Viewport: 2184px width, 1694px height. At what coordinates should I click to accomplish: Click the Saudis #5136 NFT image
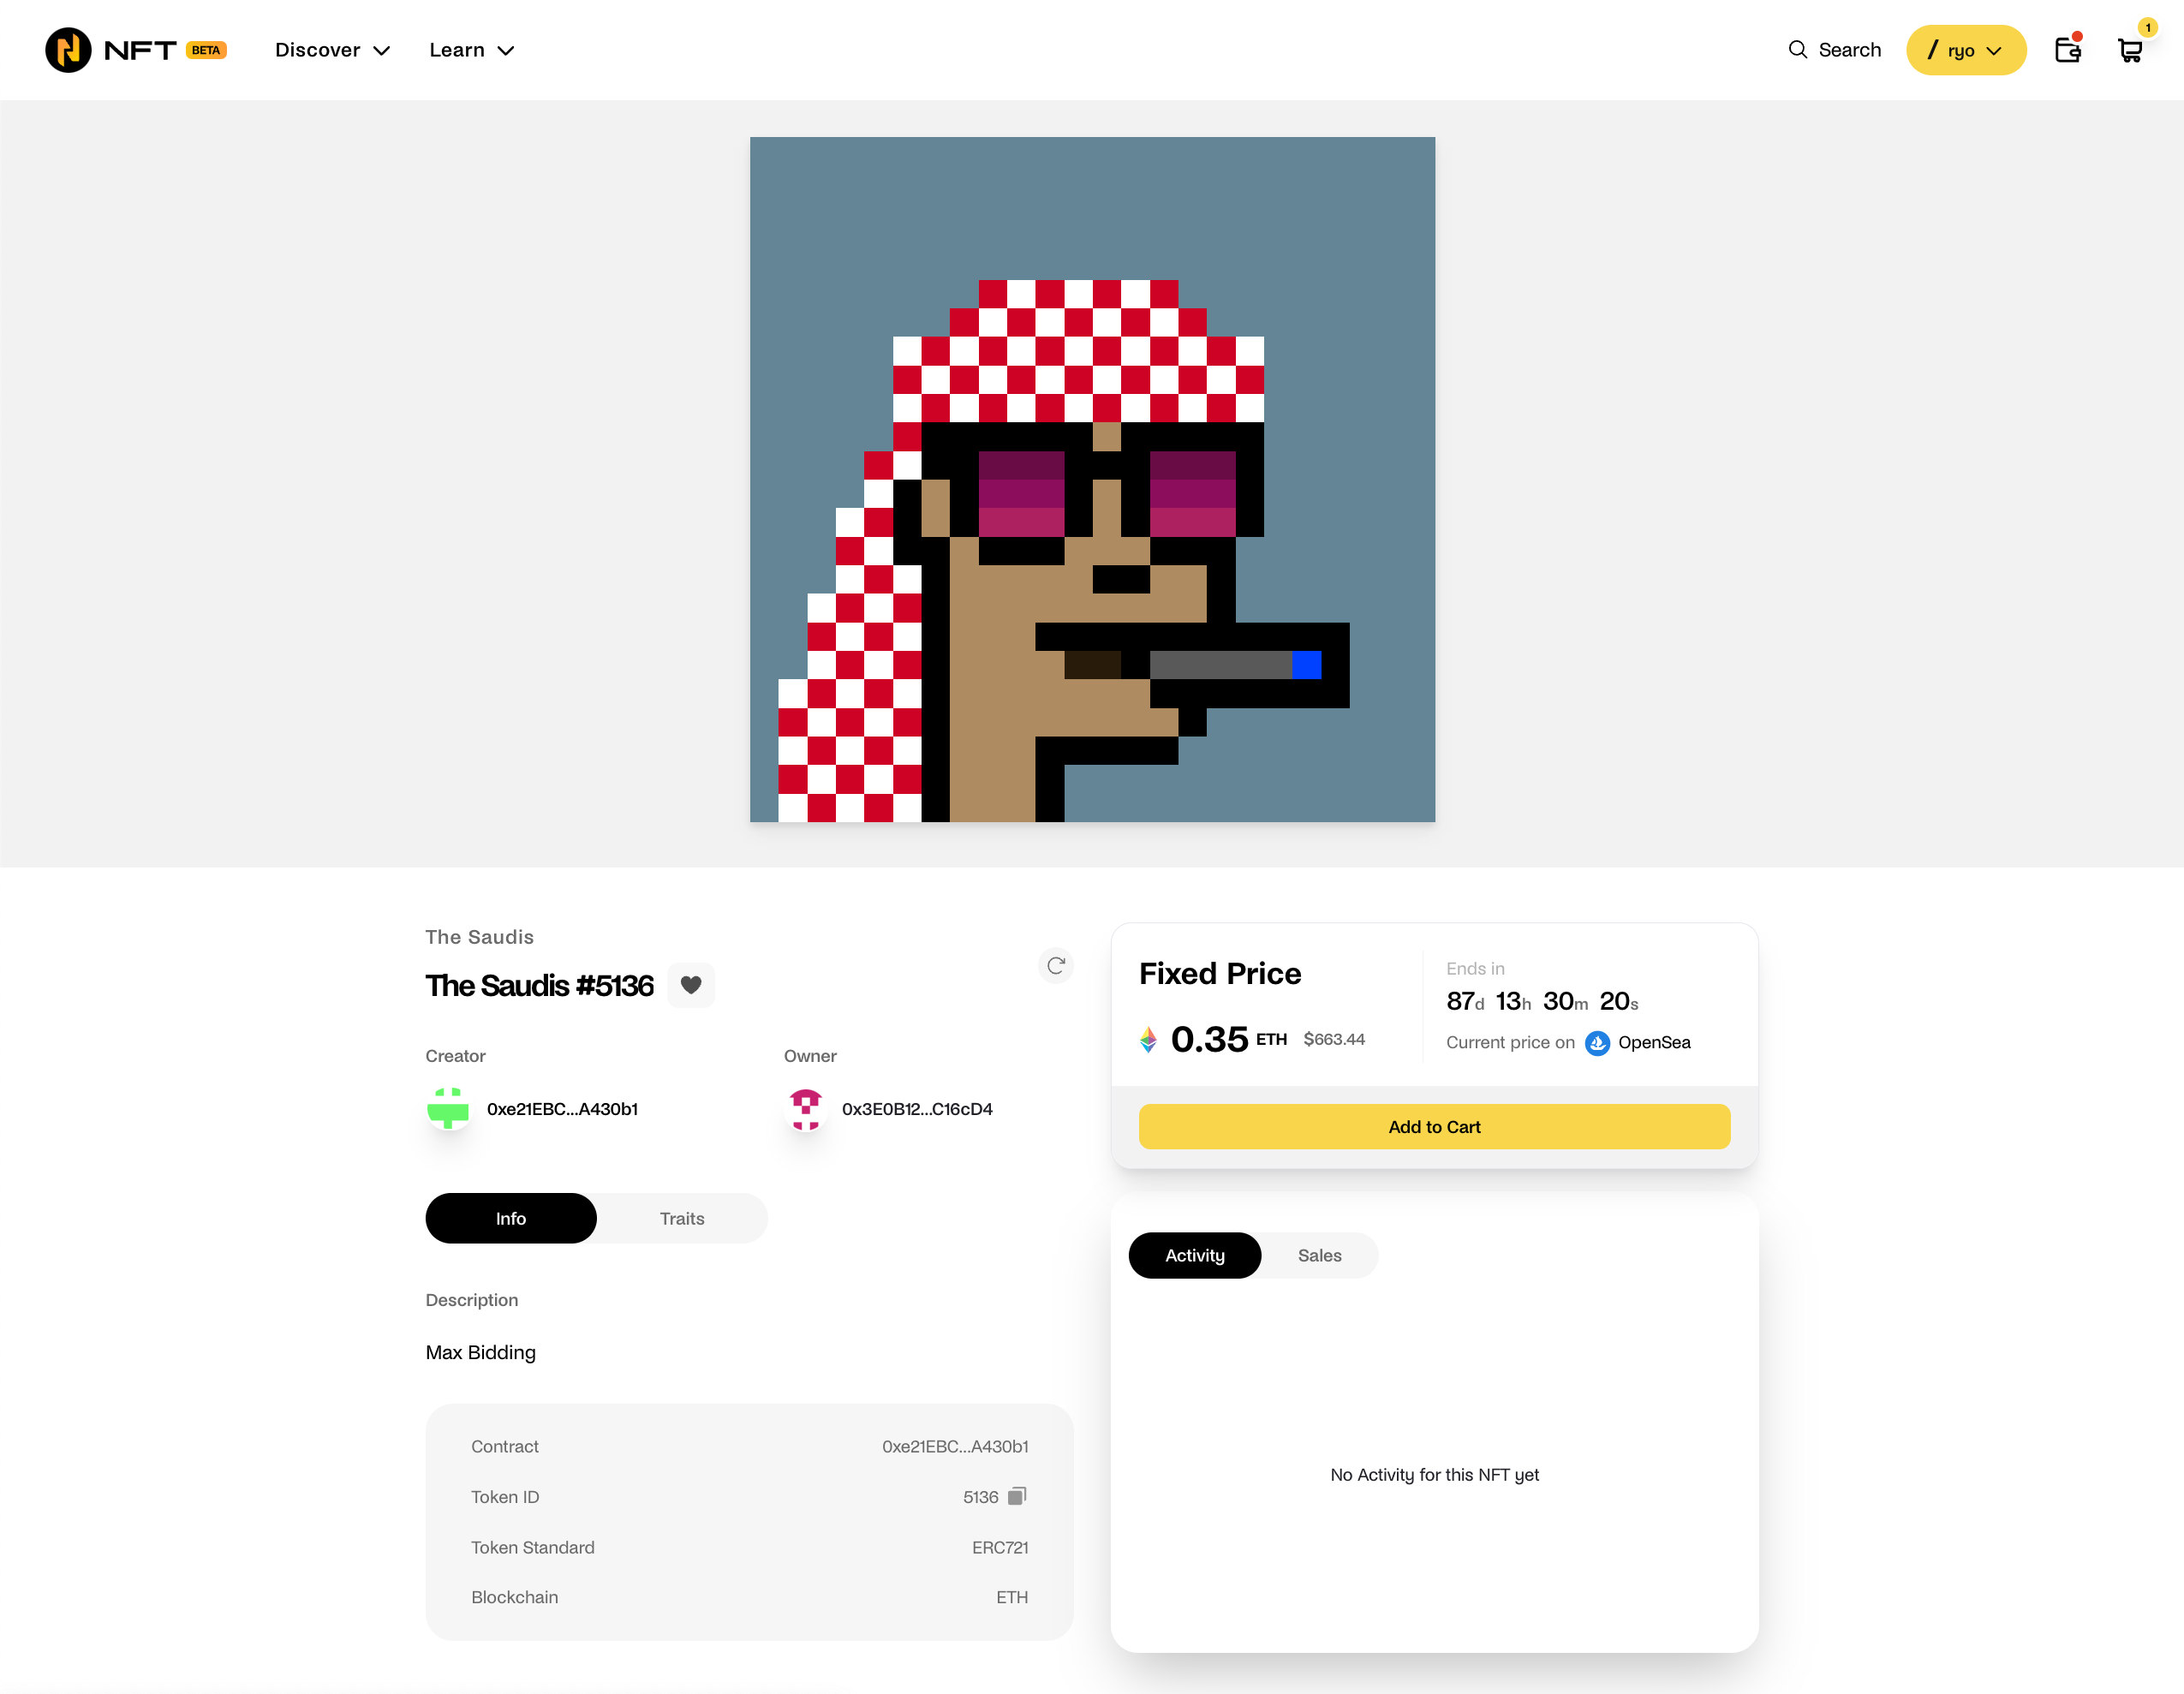1092,479
